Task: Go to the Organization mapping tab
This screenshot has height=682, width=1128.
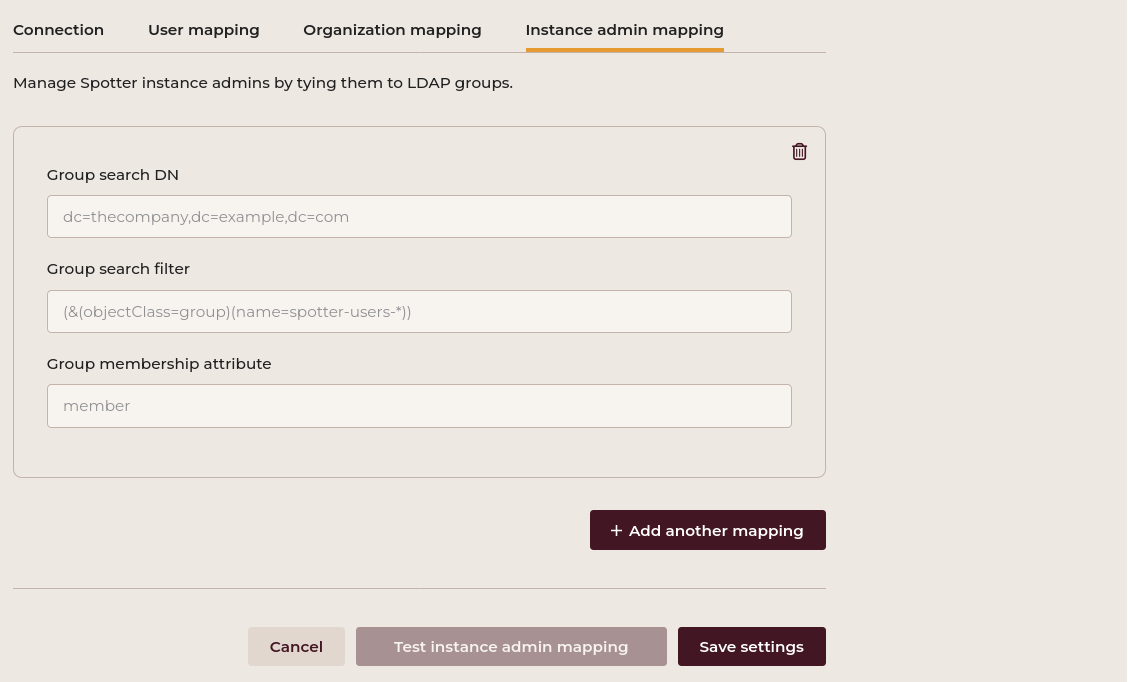Action: (x=392, y=30)
